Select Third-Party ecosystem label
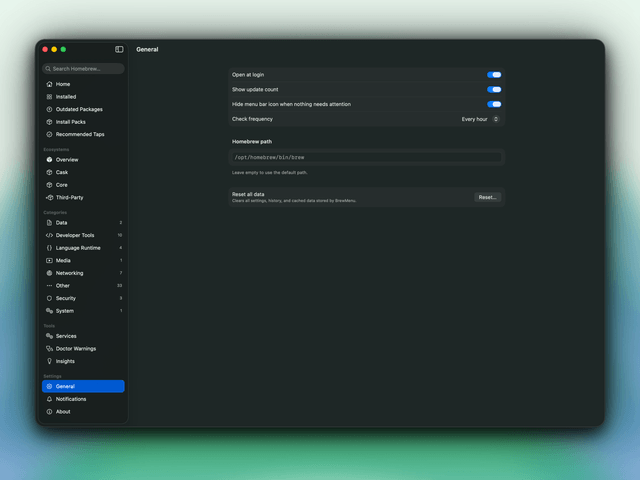Viewport: 640px width, 480px height. [x=69, y=198]
